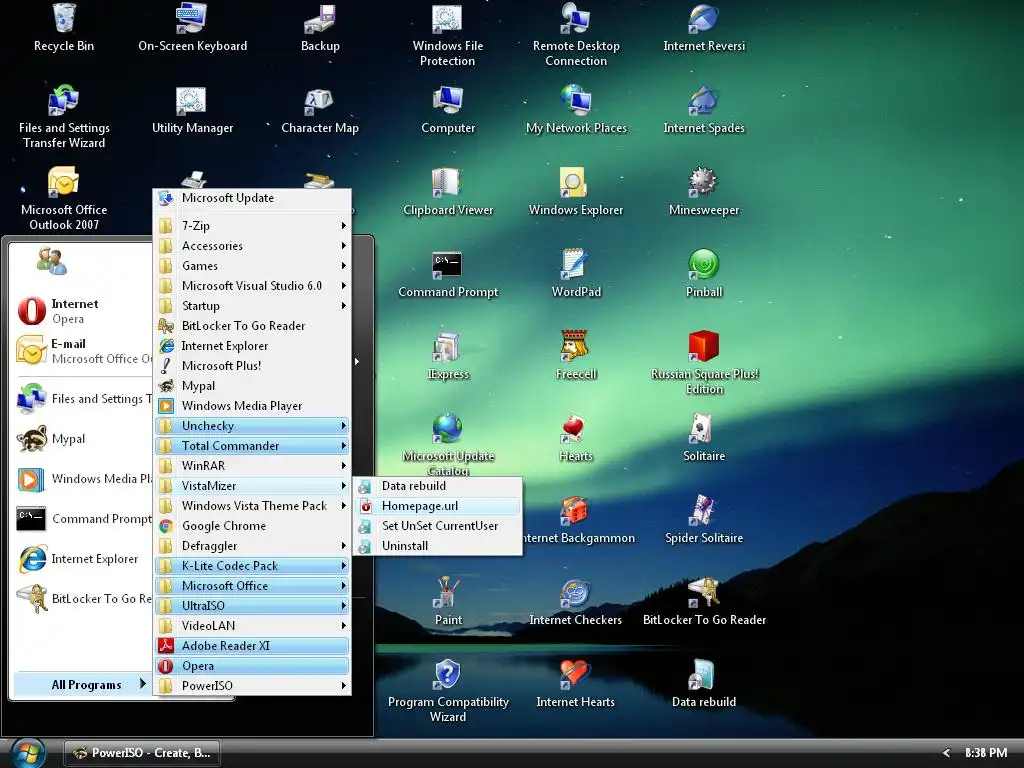Viewport: 1024px width, 768px height.
Task: Select Uninstall in VistaMizer submenu
Action: pyautogui.click(x=438, y=546)
